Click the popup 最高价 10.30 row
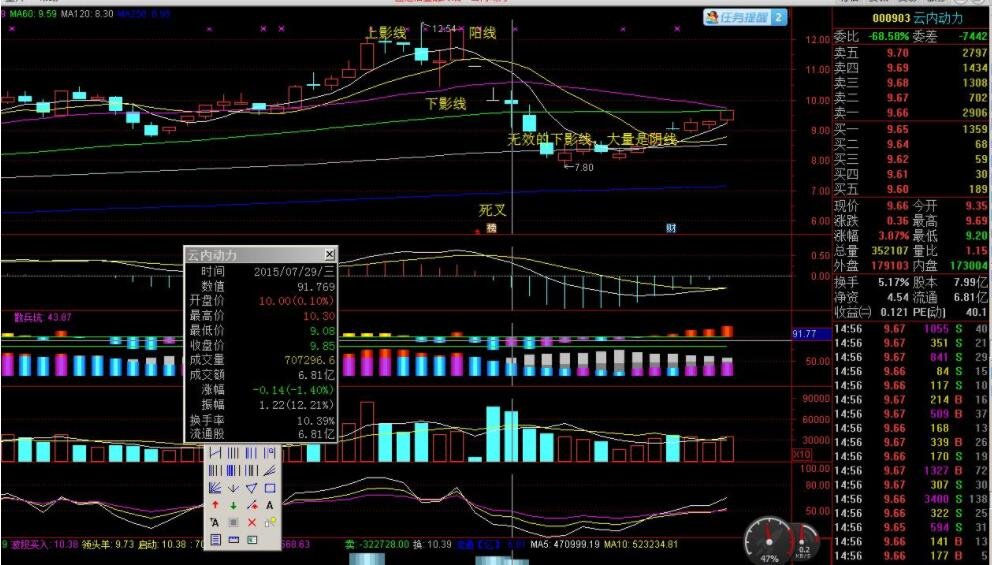This screenshot has width=992, height=565. (x=261, y=316)
